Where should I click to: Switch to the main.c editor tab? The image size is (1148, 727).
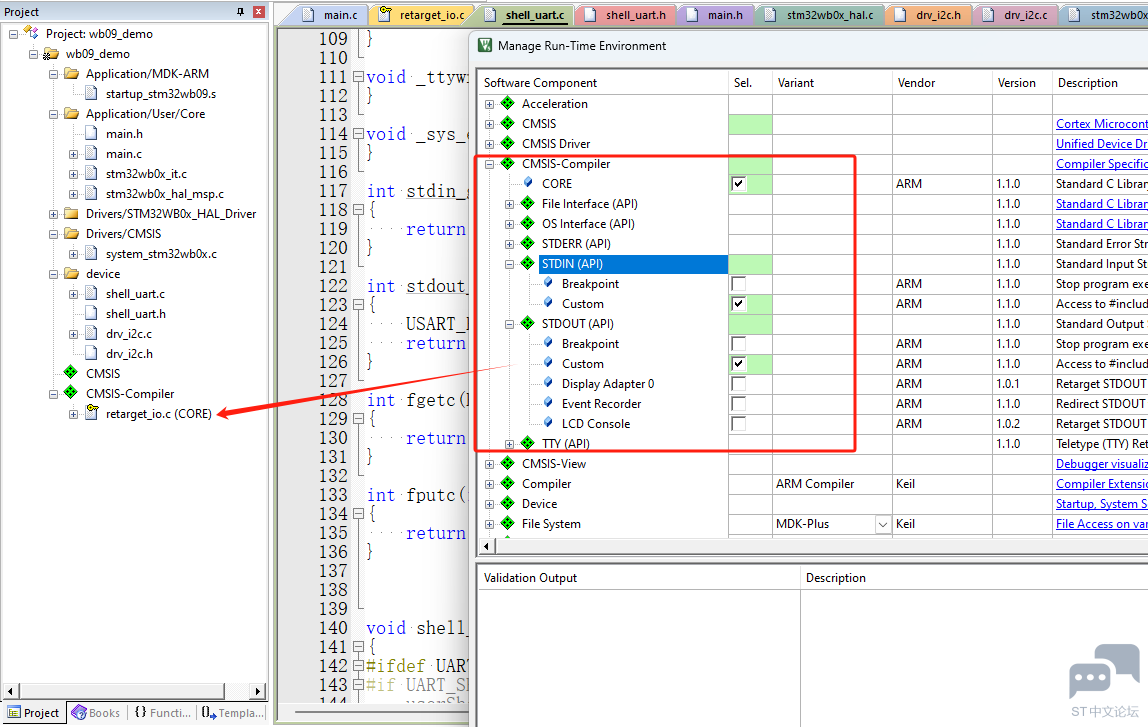[331, 15]
